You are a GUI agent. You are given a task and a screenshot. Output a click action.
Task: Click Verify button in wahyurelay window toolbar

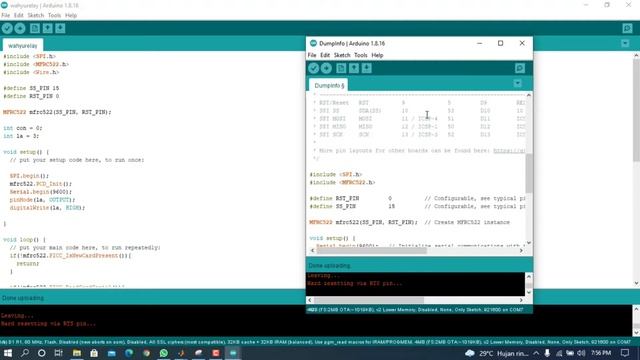pyautogui.click(x=7, y=28)
